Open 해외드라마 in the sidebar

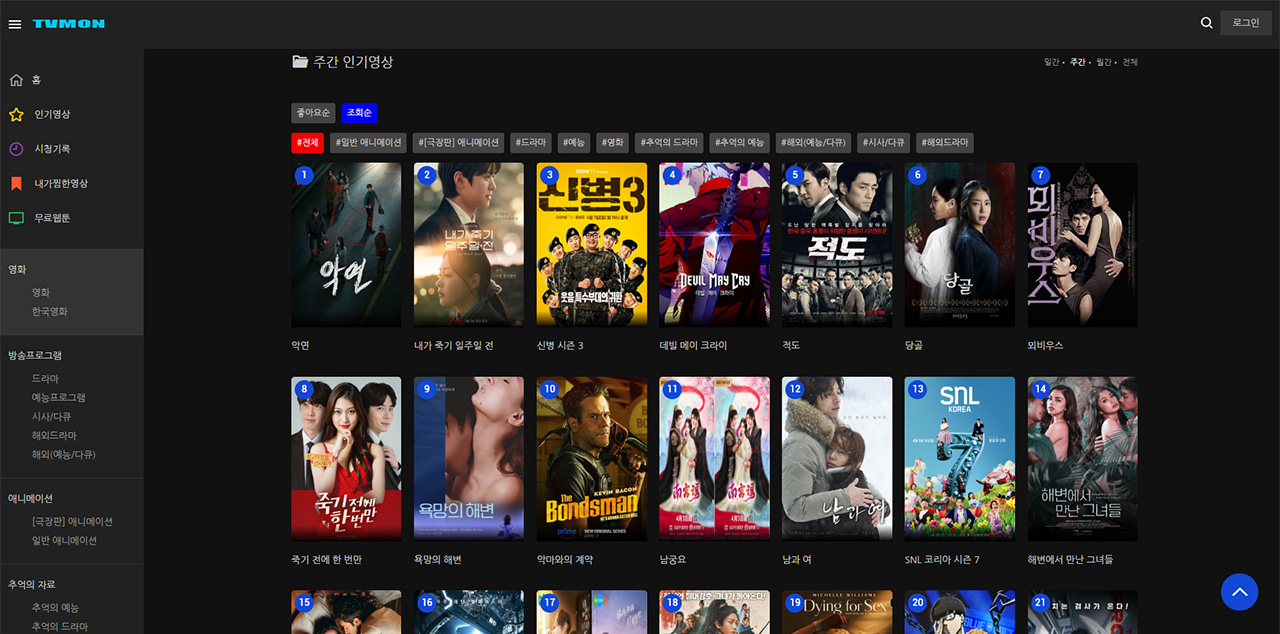point(54,436)
